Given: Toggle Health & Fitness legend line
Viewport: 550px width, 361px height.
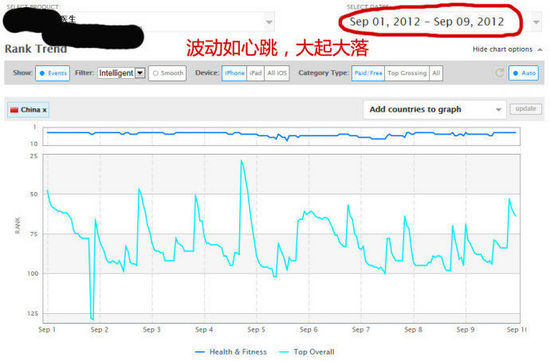Looking at the screenshot, I should tap(230, 352).
